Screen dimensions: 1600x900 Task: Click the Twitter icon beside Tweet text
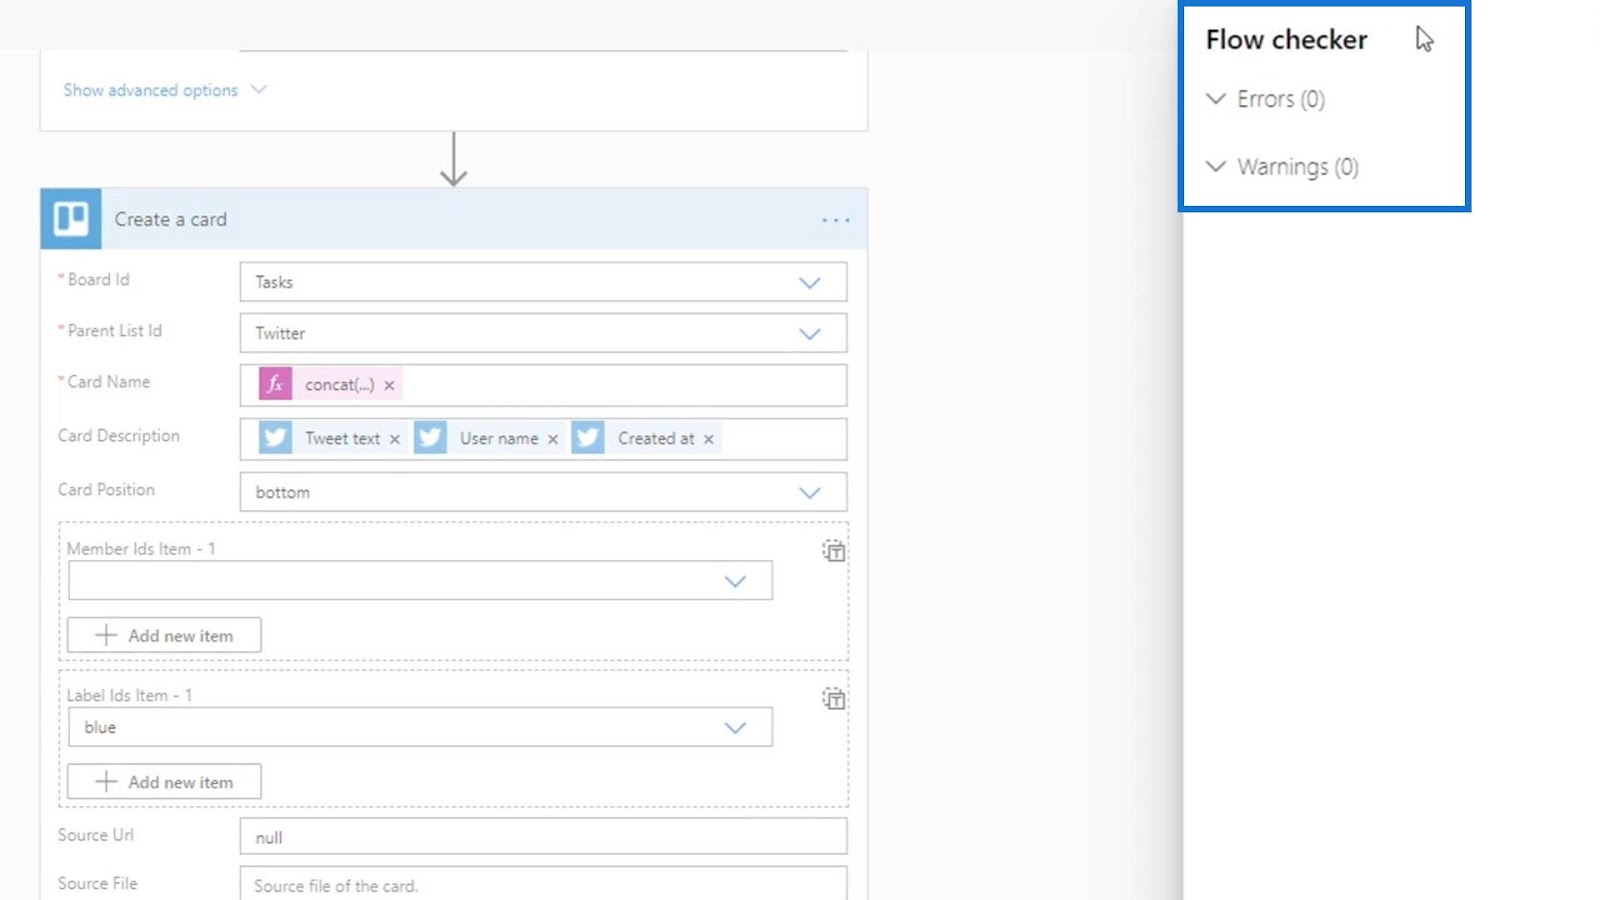coord(275,438)
